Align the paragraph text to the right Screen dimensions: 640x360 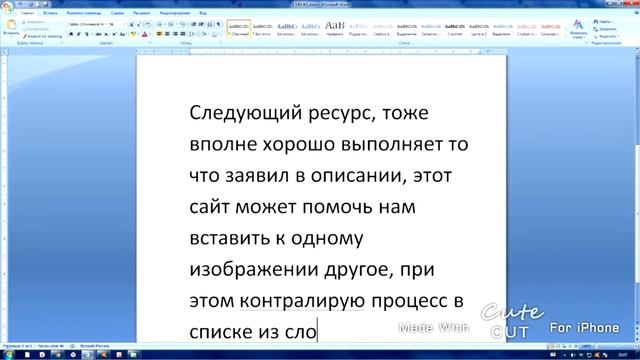(175, 34)
